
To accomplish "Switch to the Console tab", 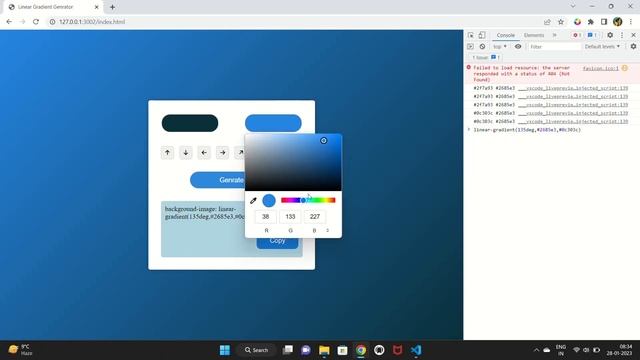I will point(505,35).
